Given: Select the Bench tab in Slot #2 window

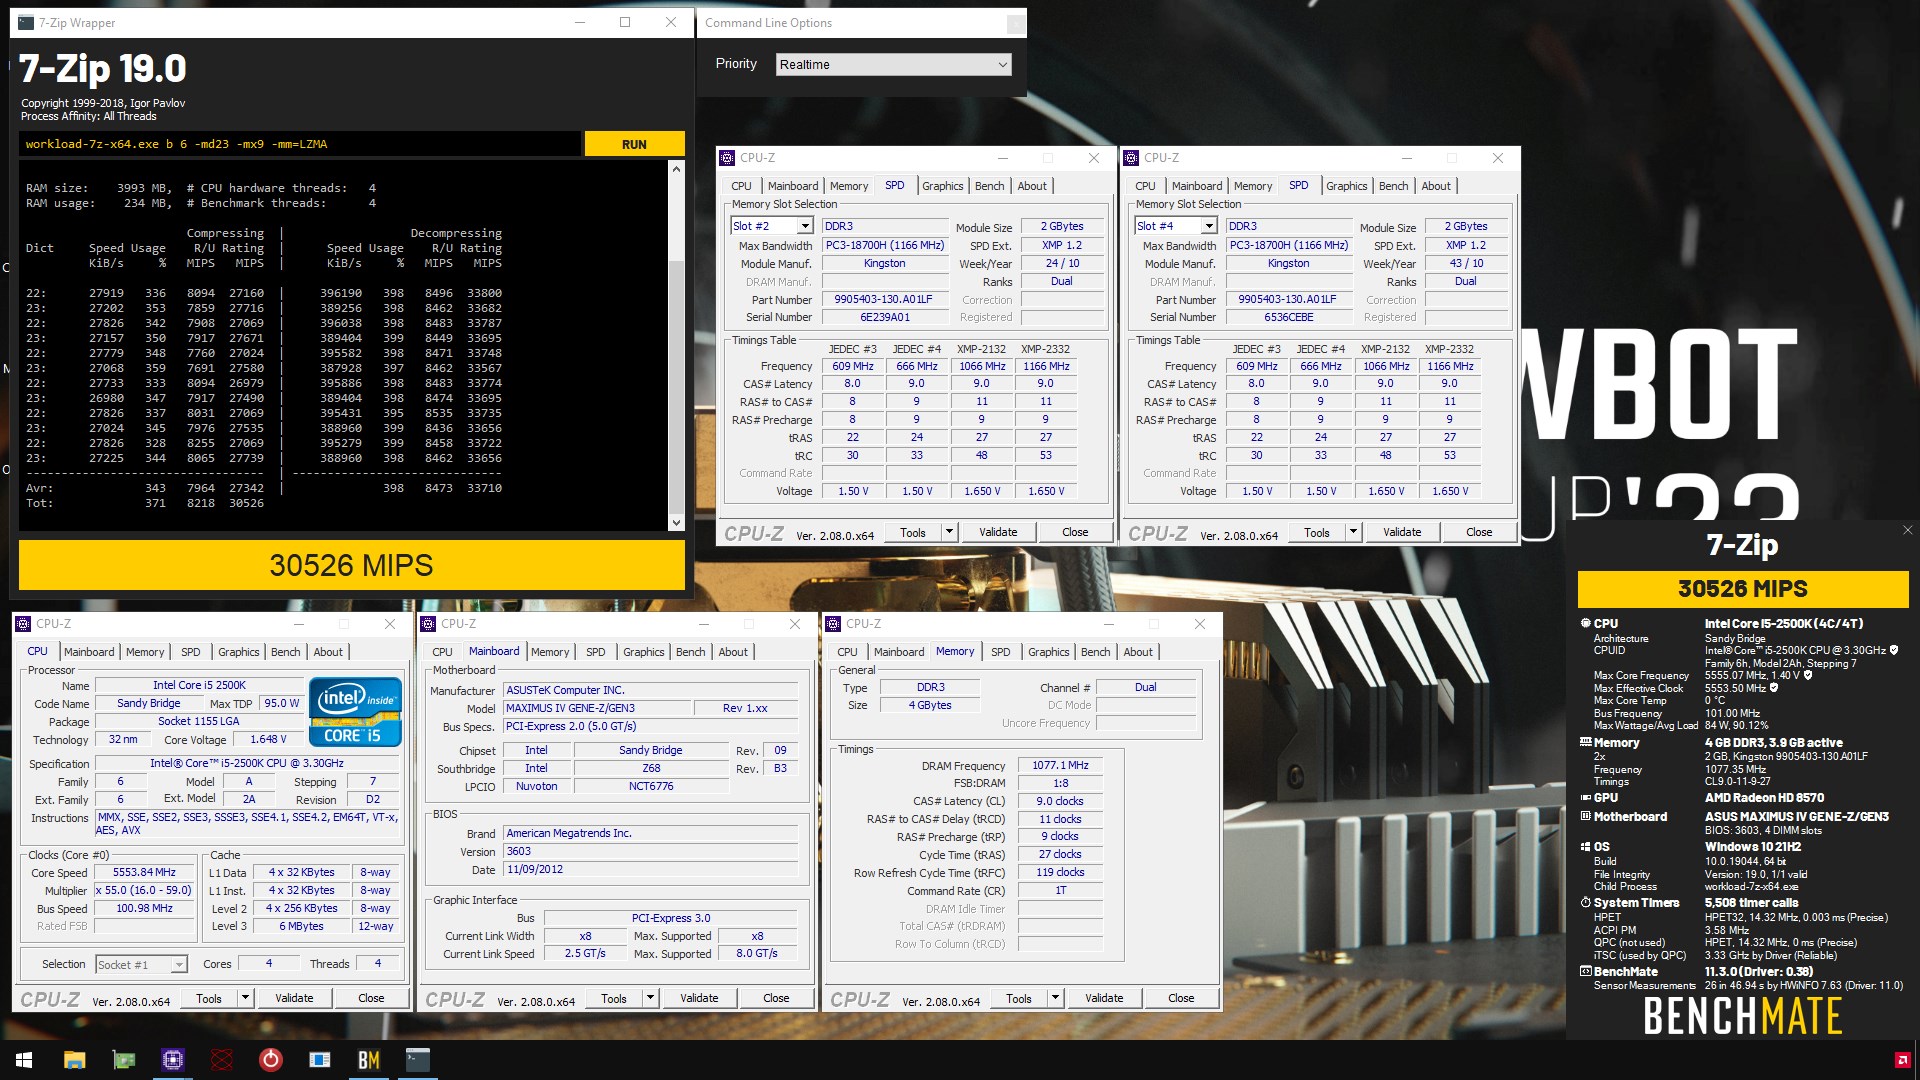Looking at the screenshot, I should click(x=989, y=186).
